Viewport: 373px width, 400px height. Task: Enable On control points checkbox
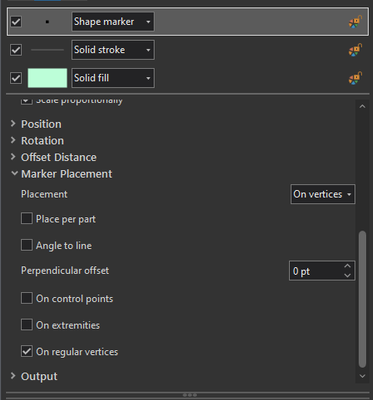pyautogui.click(x=27, y=298)
